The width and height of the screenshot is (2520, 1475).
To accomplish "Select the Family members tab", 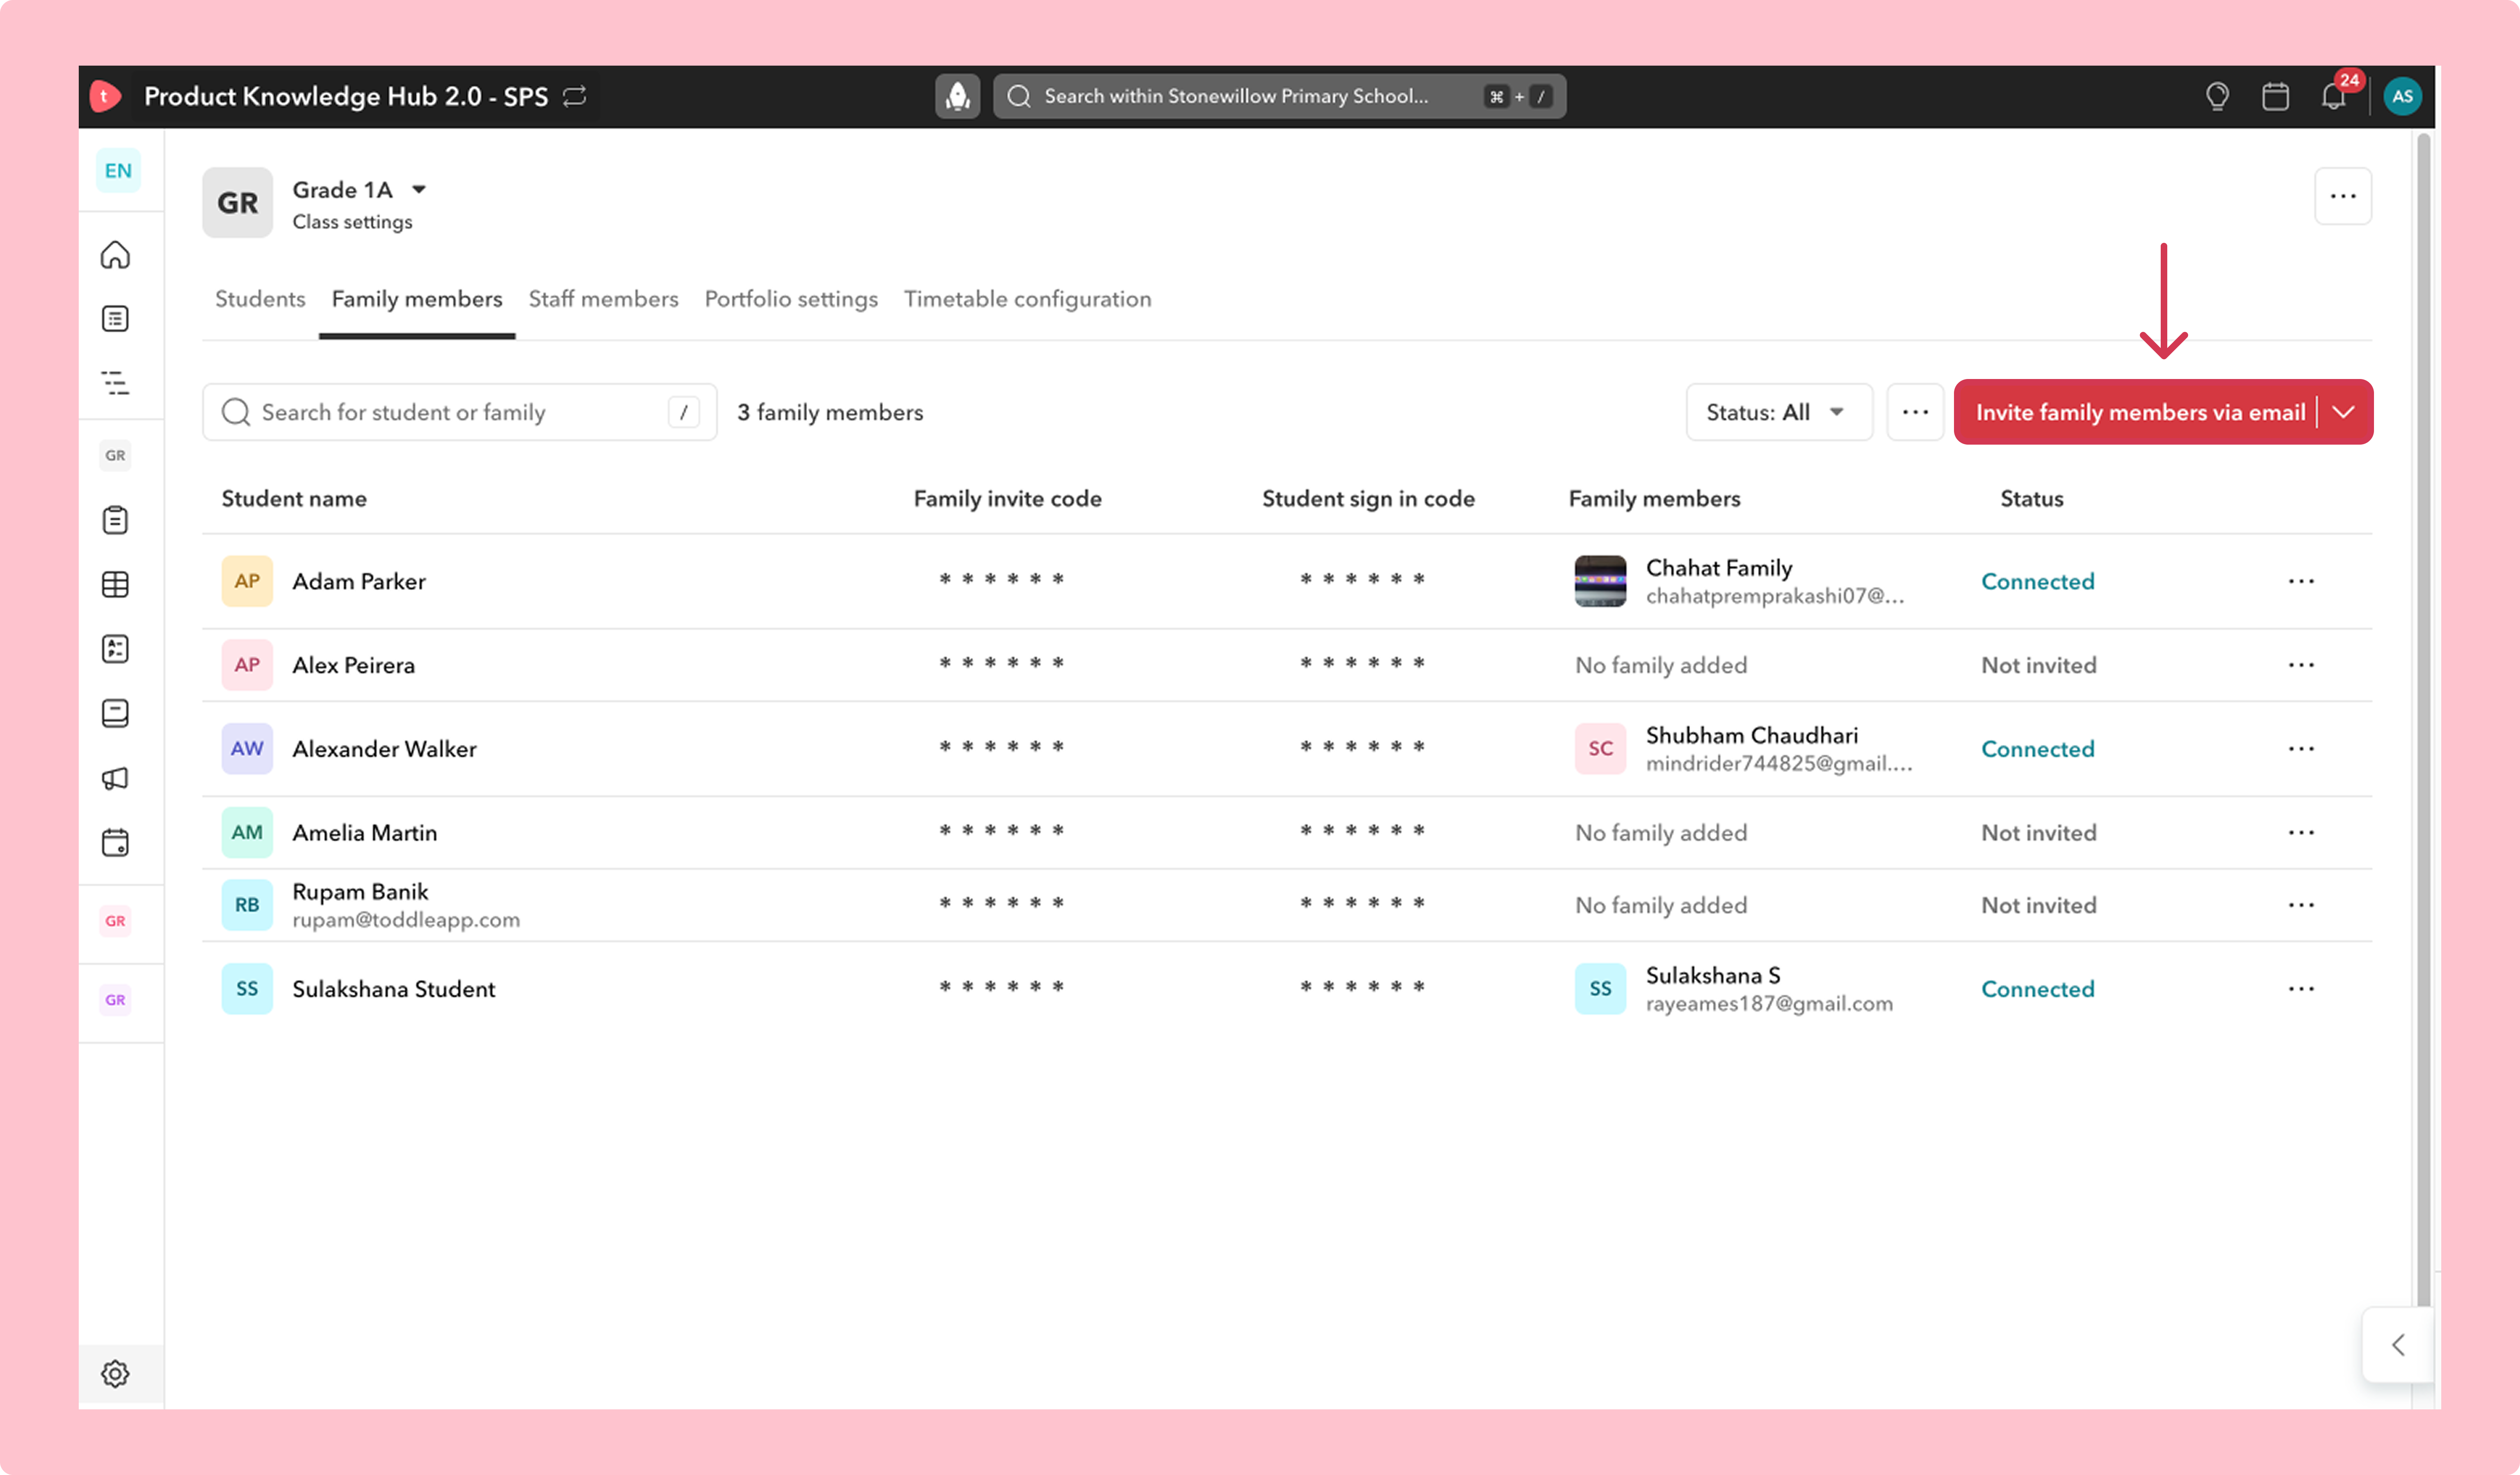I will point(417,299).
